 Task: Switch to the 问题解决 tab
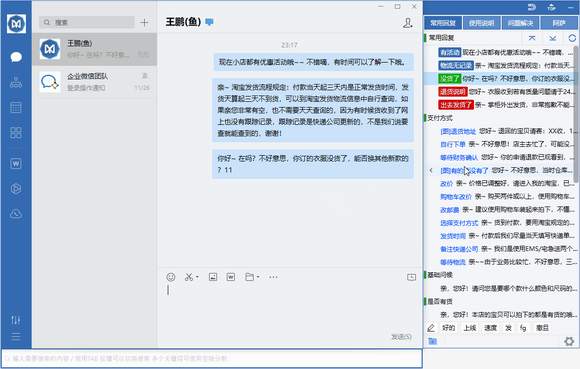pos(520,23)
